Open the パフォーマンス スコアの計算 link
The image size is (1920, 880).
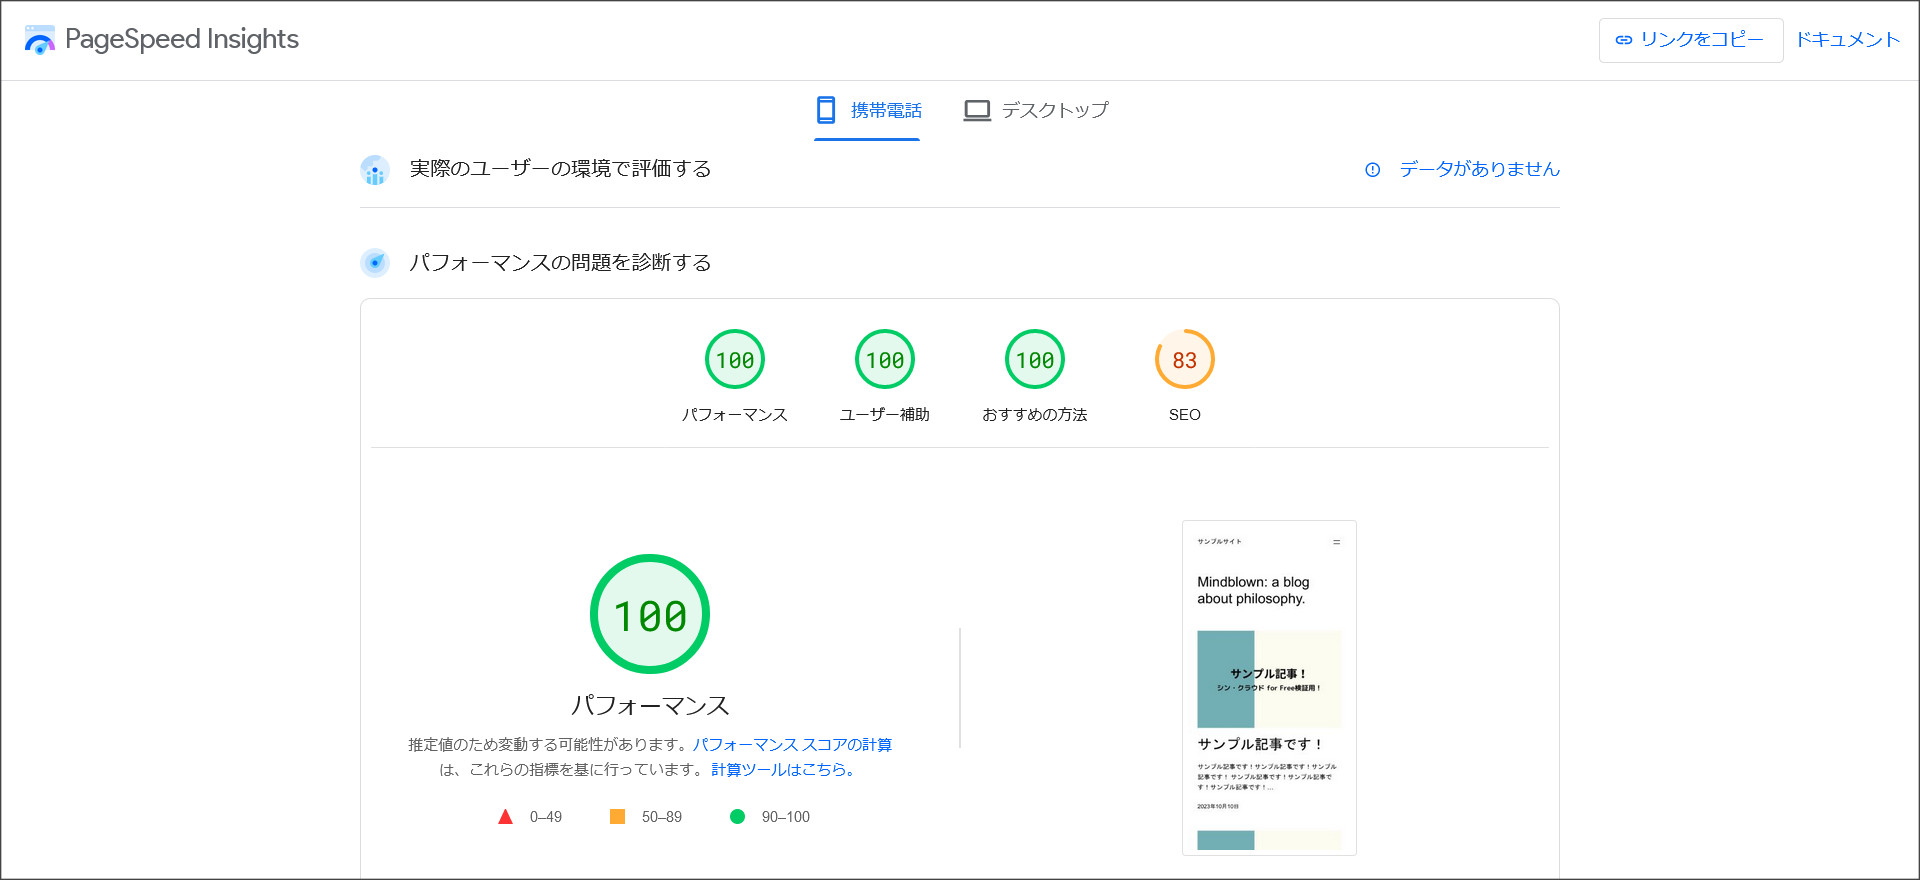(x=792, y=745)
